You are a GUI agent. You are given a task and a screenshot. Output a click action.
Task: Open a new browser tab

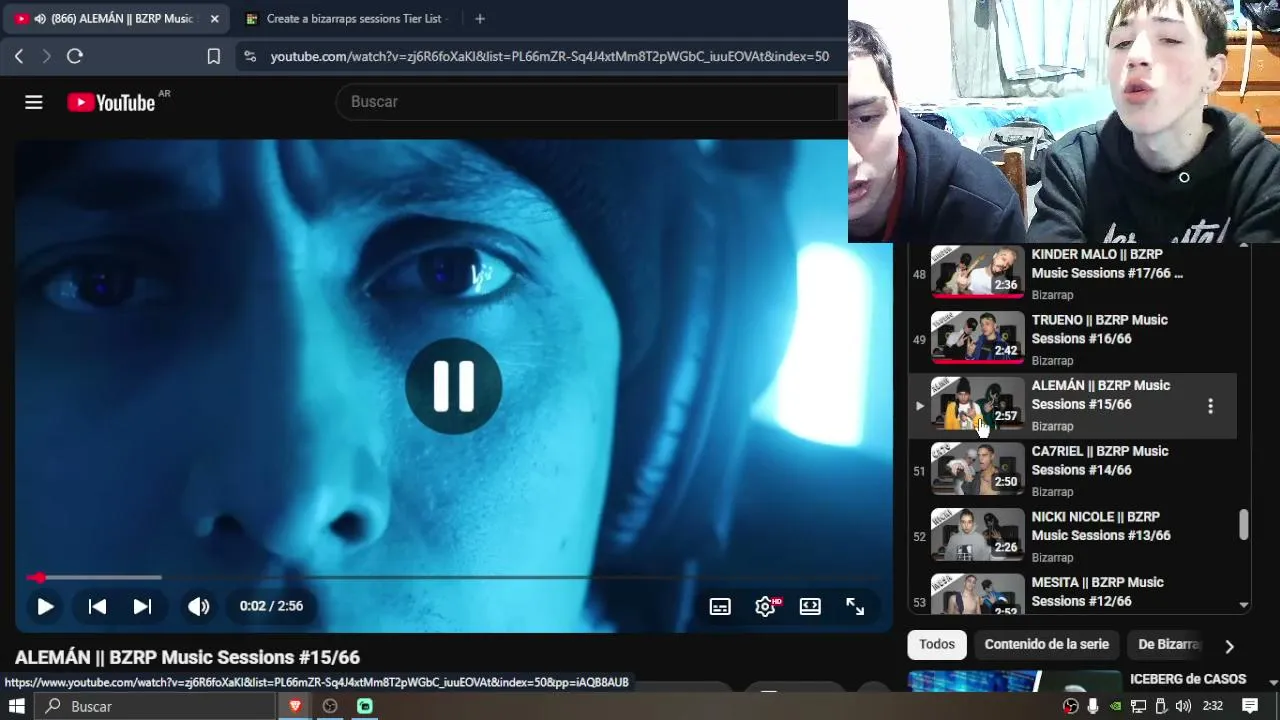point(480,19)
